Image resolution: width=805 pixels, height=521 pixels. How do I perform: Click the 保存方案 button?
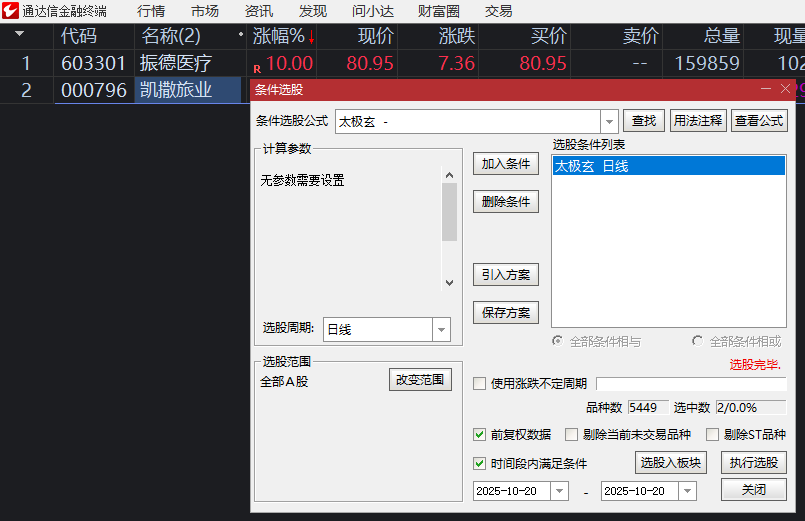click(x=506, y=313)
